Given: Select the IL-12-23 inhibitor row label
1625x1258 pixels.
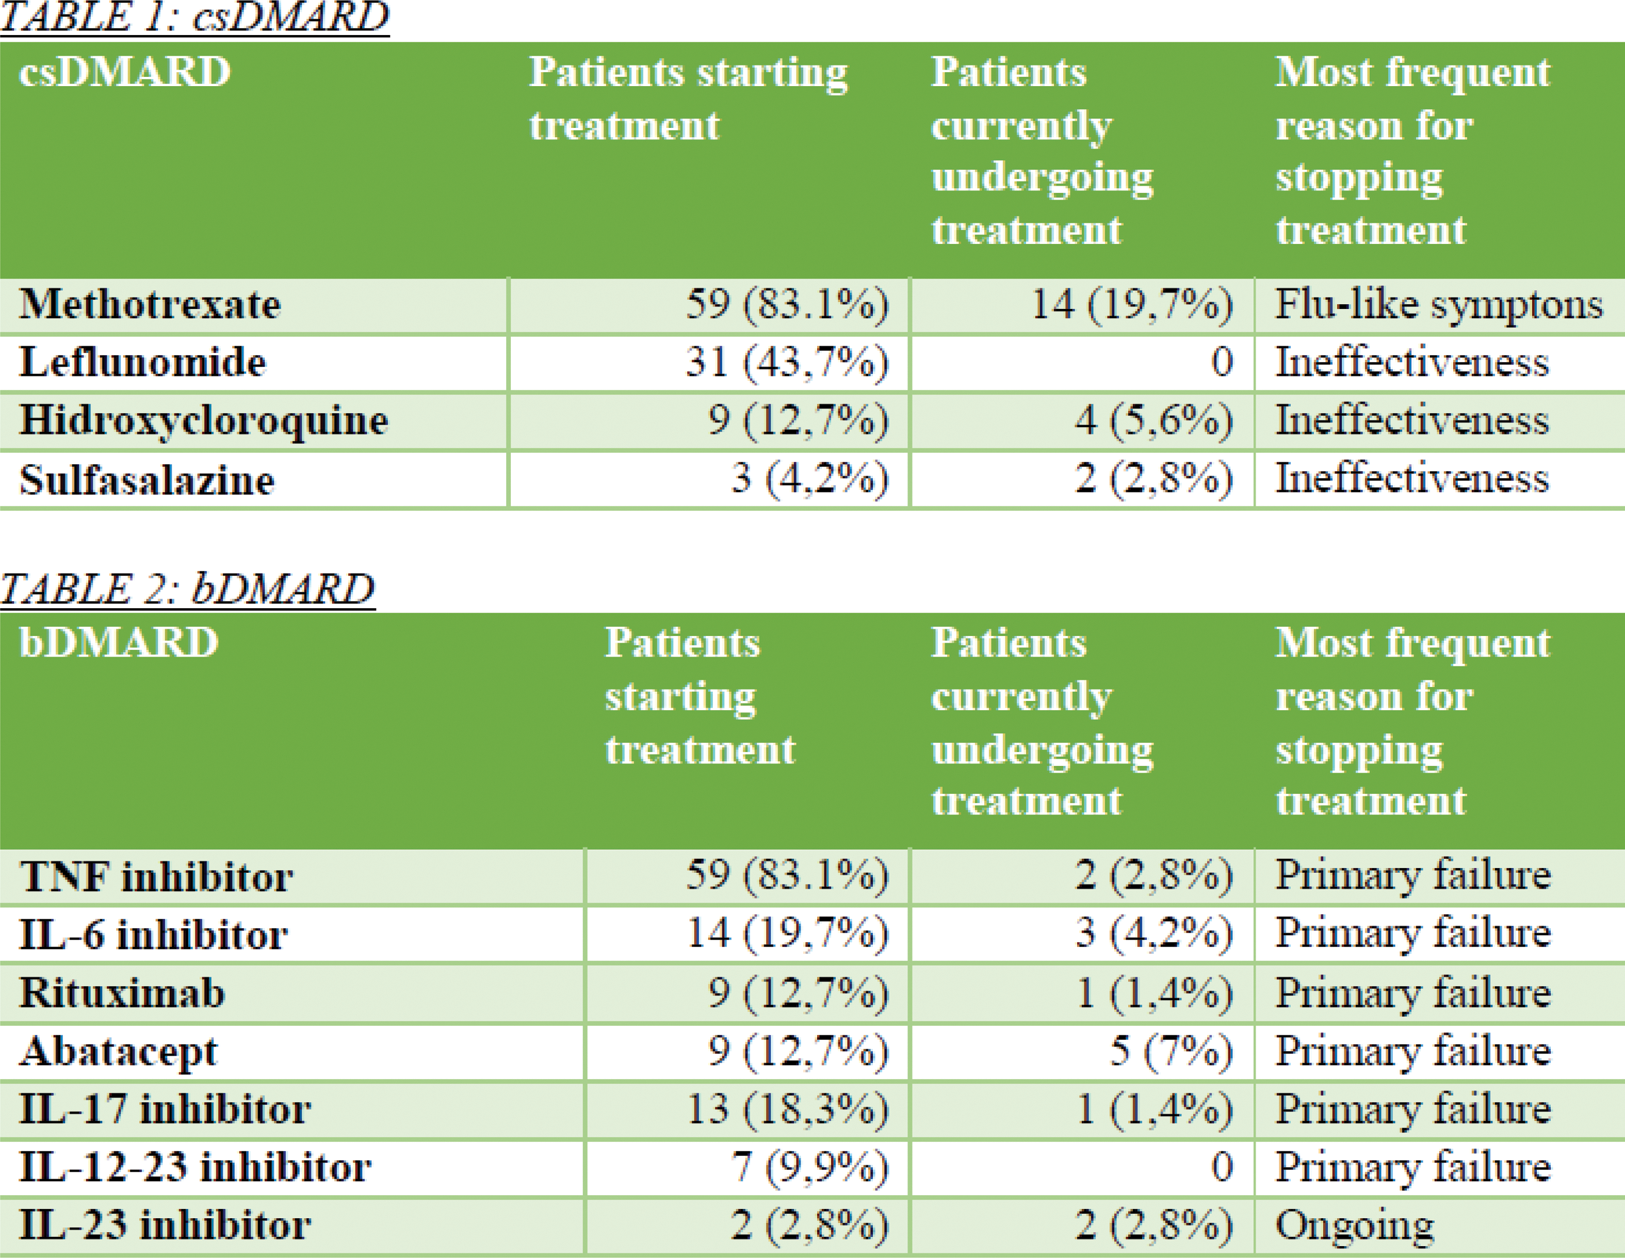Looking at the screenshot, I should (x=195, y=1167).
